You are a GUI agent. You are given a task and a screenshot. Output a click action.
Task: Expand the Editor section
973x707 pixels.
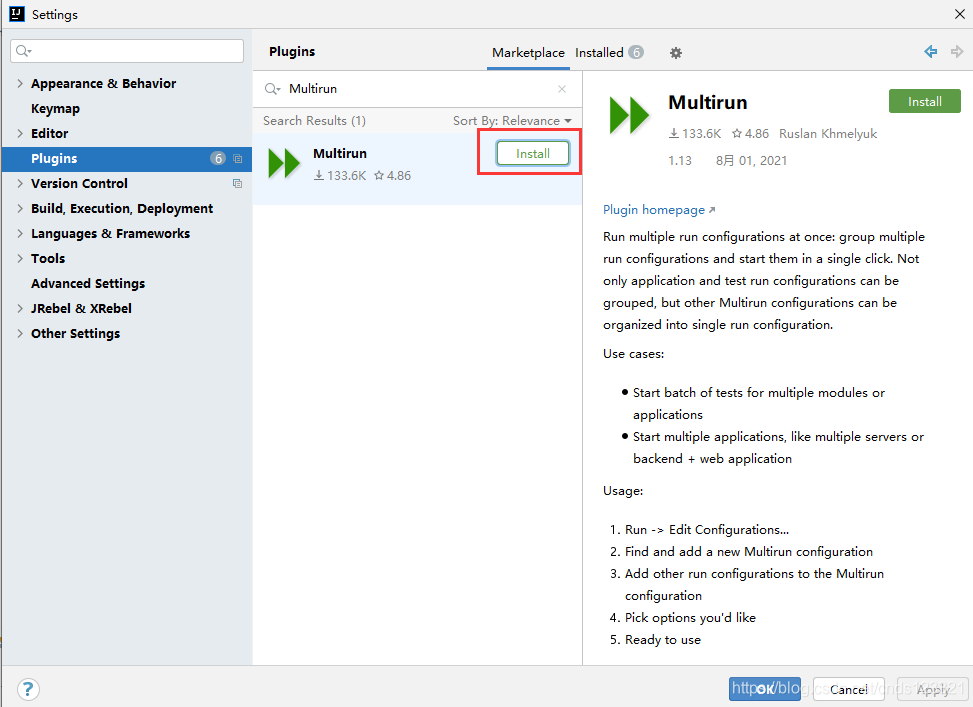click(20, 133)
